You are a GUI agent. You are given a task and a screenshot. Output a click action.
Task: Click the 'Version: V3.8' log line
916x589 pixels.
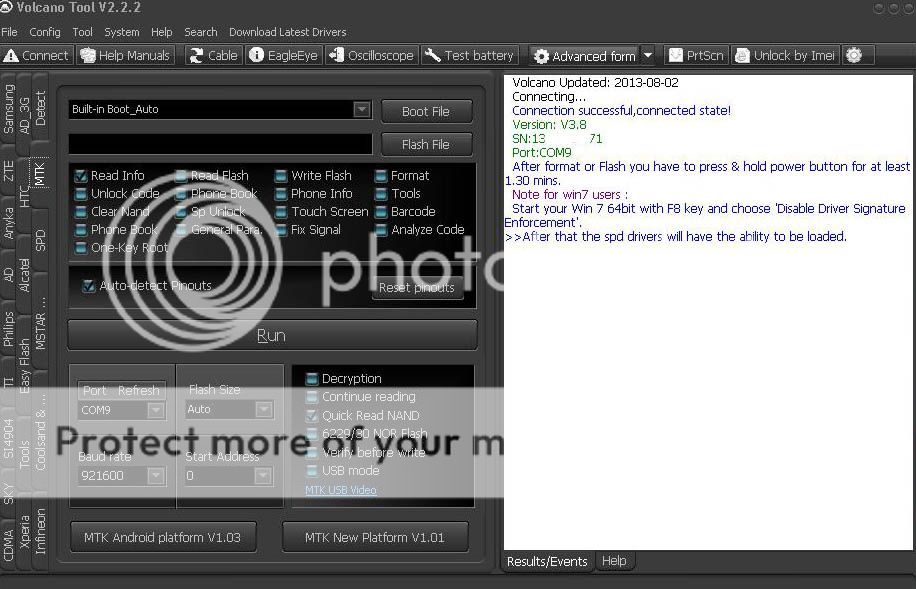[x=549, y=124]
